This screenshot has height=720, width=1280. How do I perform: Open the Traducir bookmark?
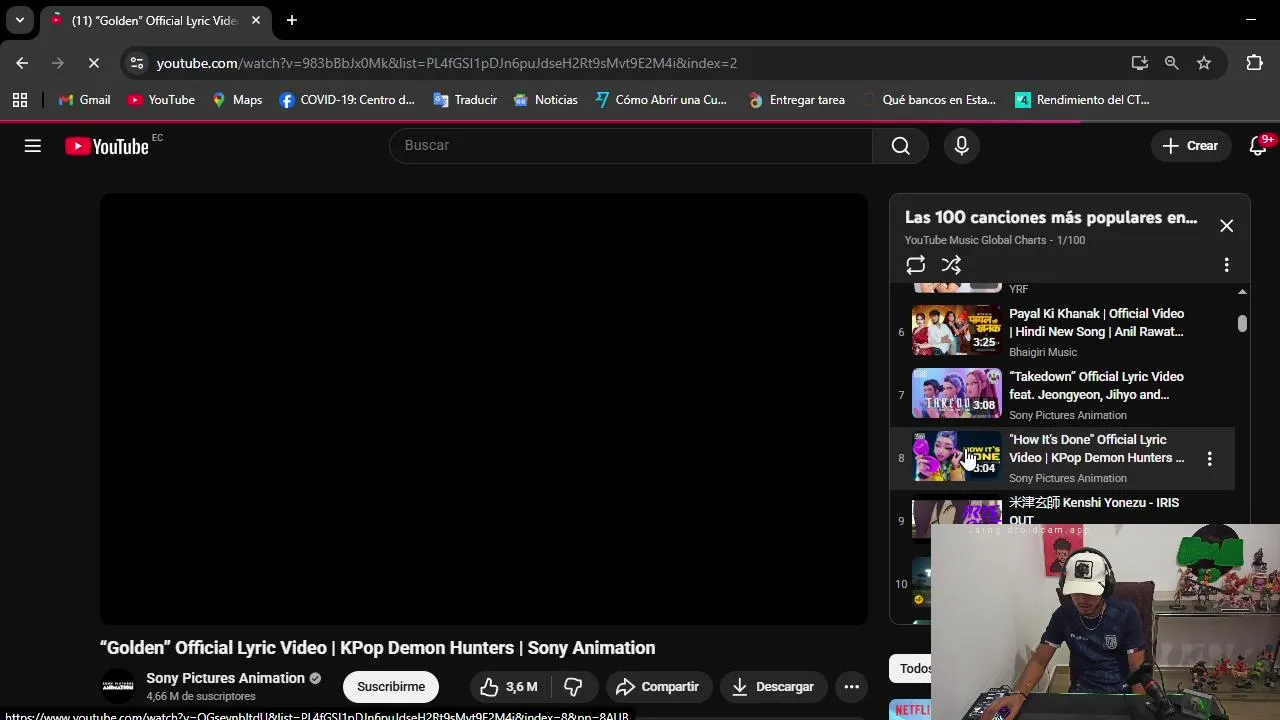(465, 100)
